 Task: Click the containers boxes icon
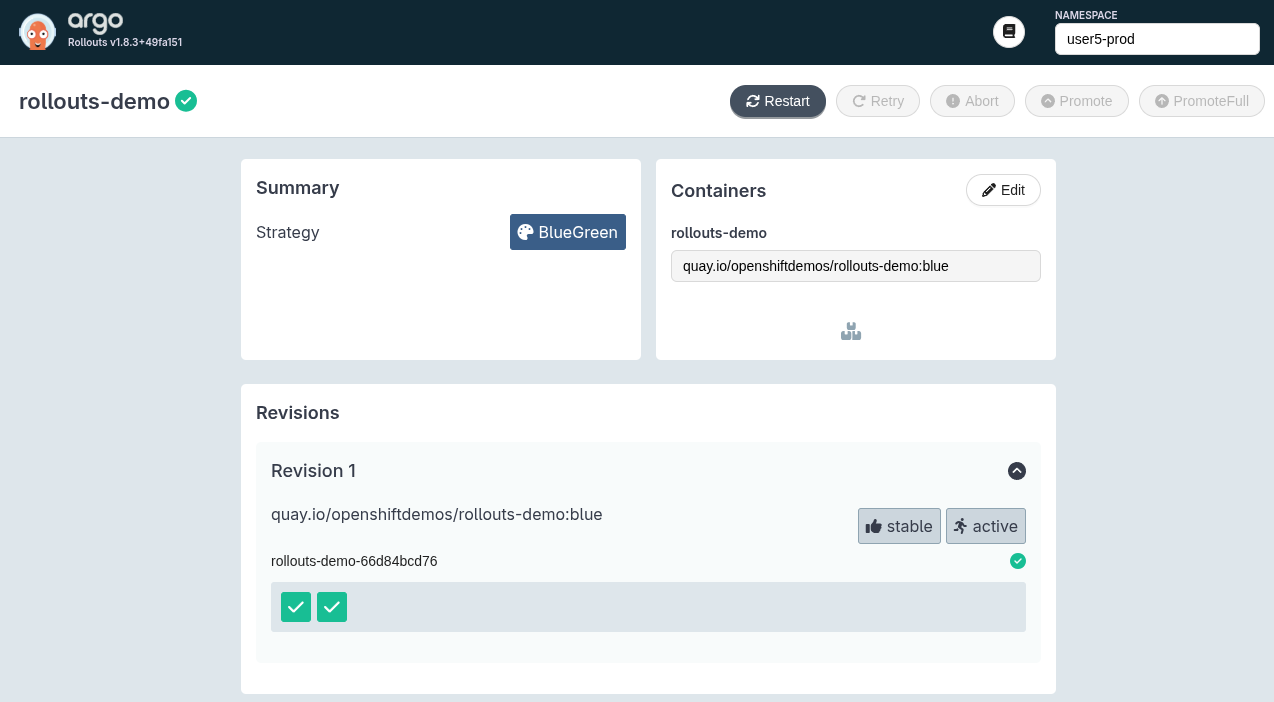coord(851,332)
